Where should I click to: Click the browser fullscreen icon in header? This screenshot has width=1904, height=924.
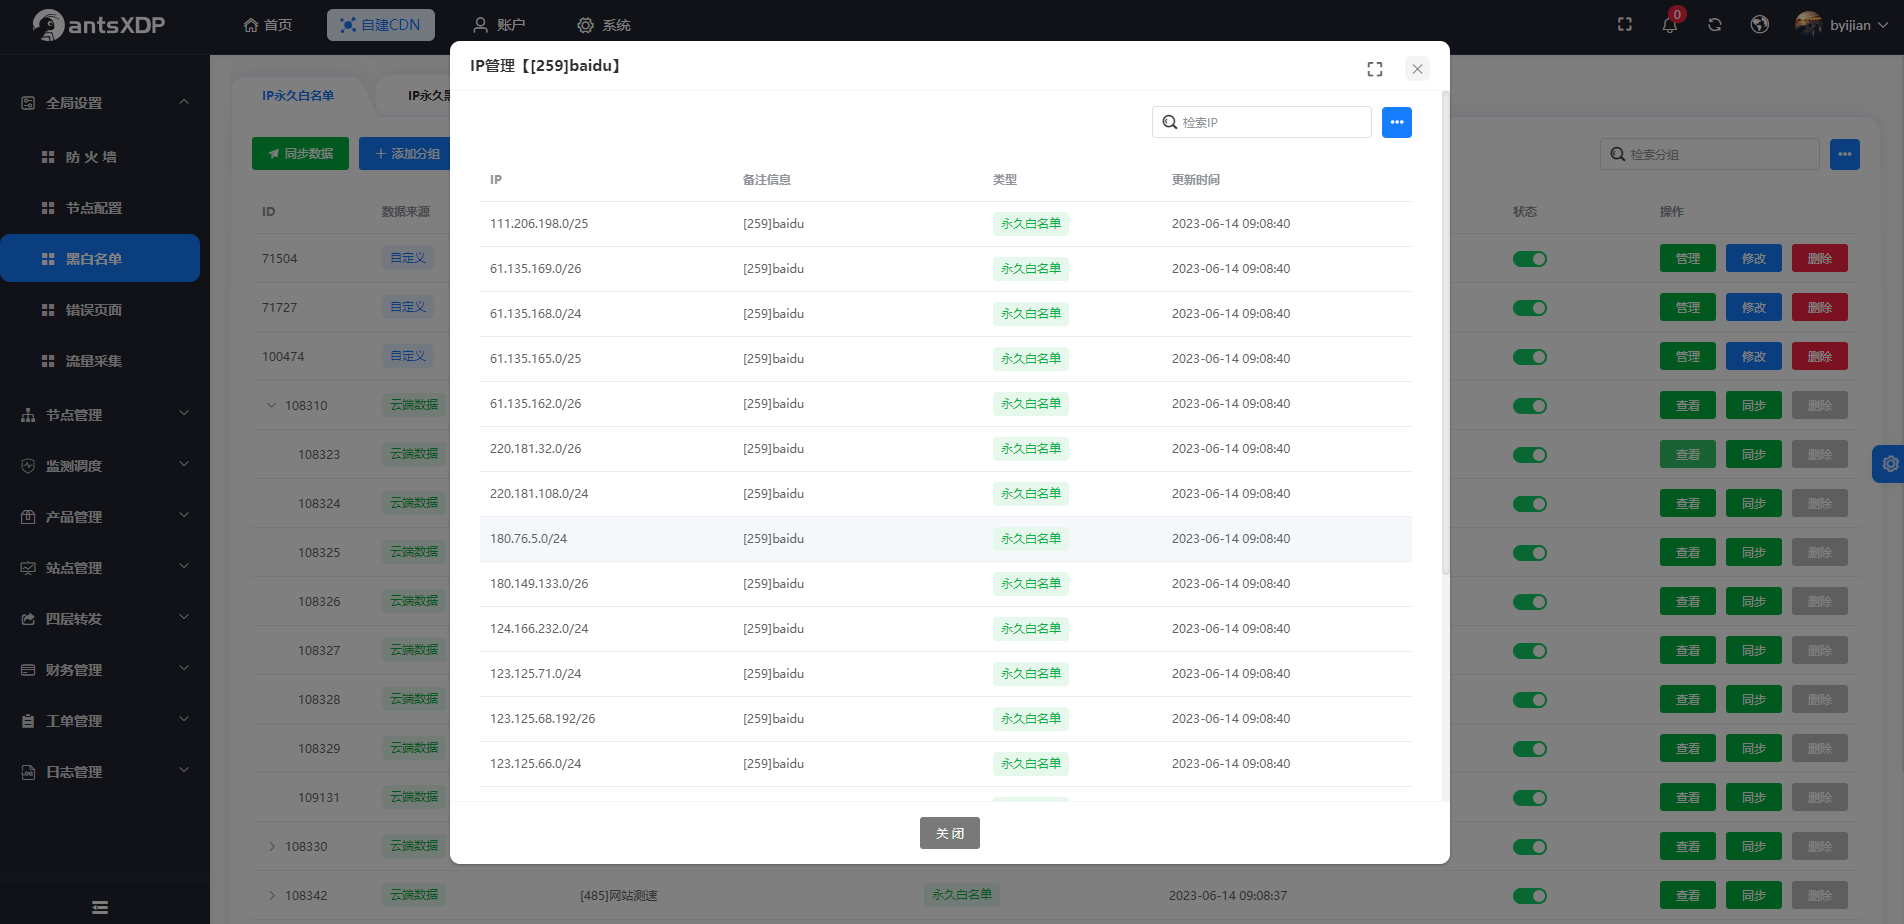coord(1625,25)
